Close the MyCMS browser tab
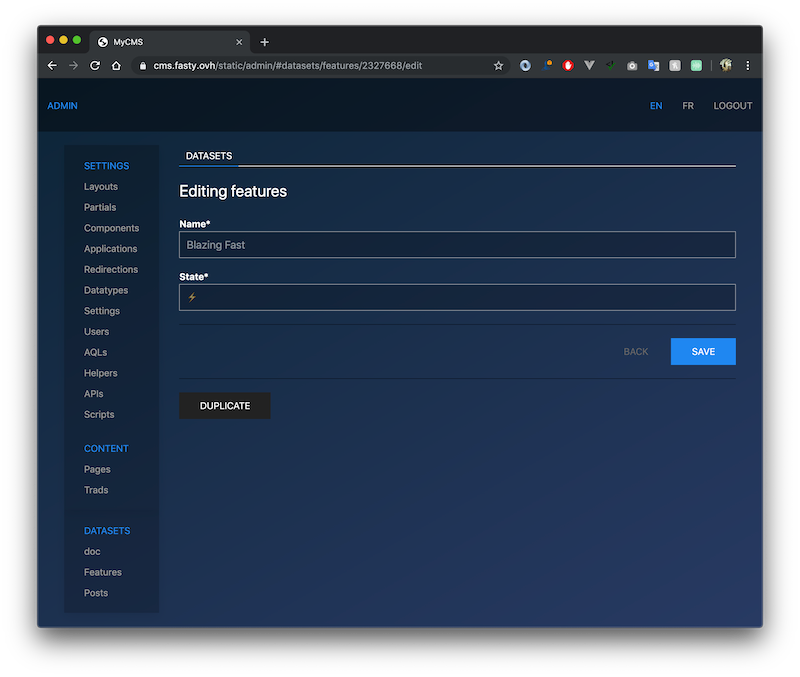The height and width of the screenshot is (677, 800). [x=238, y=42]
